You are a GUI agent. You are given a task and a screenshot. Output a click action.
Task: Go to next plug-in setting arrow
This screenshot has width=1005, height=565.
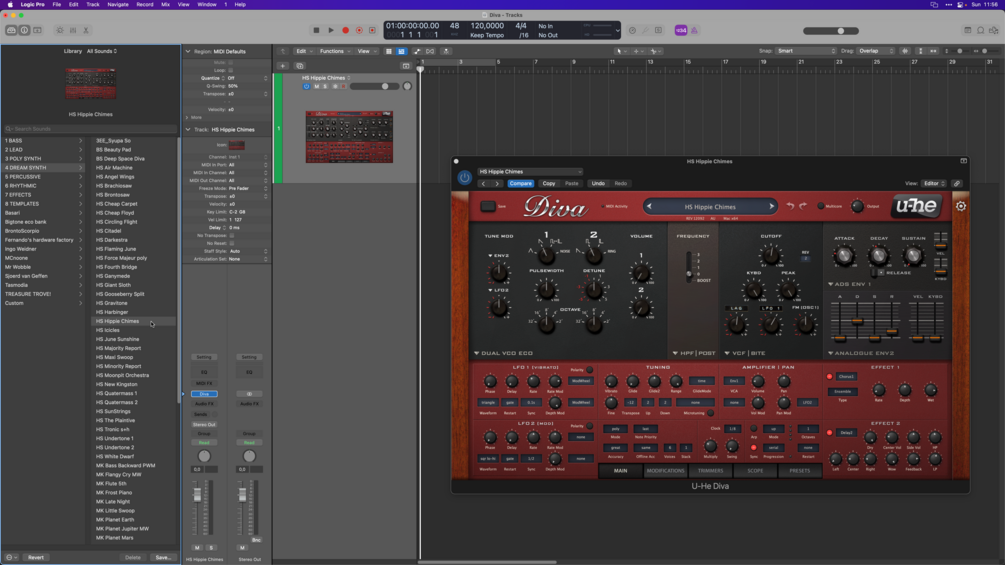click(x=497, y=184)
